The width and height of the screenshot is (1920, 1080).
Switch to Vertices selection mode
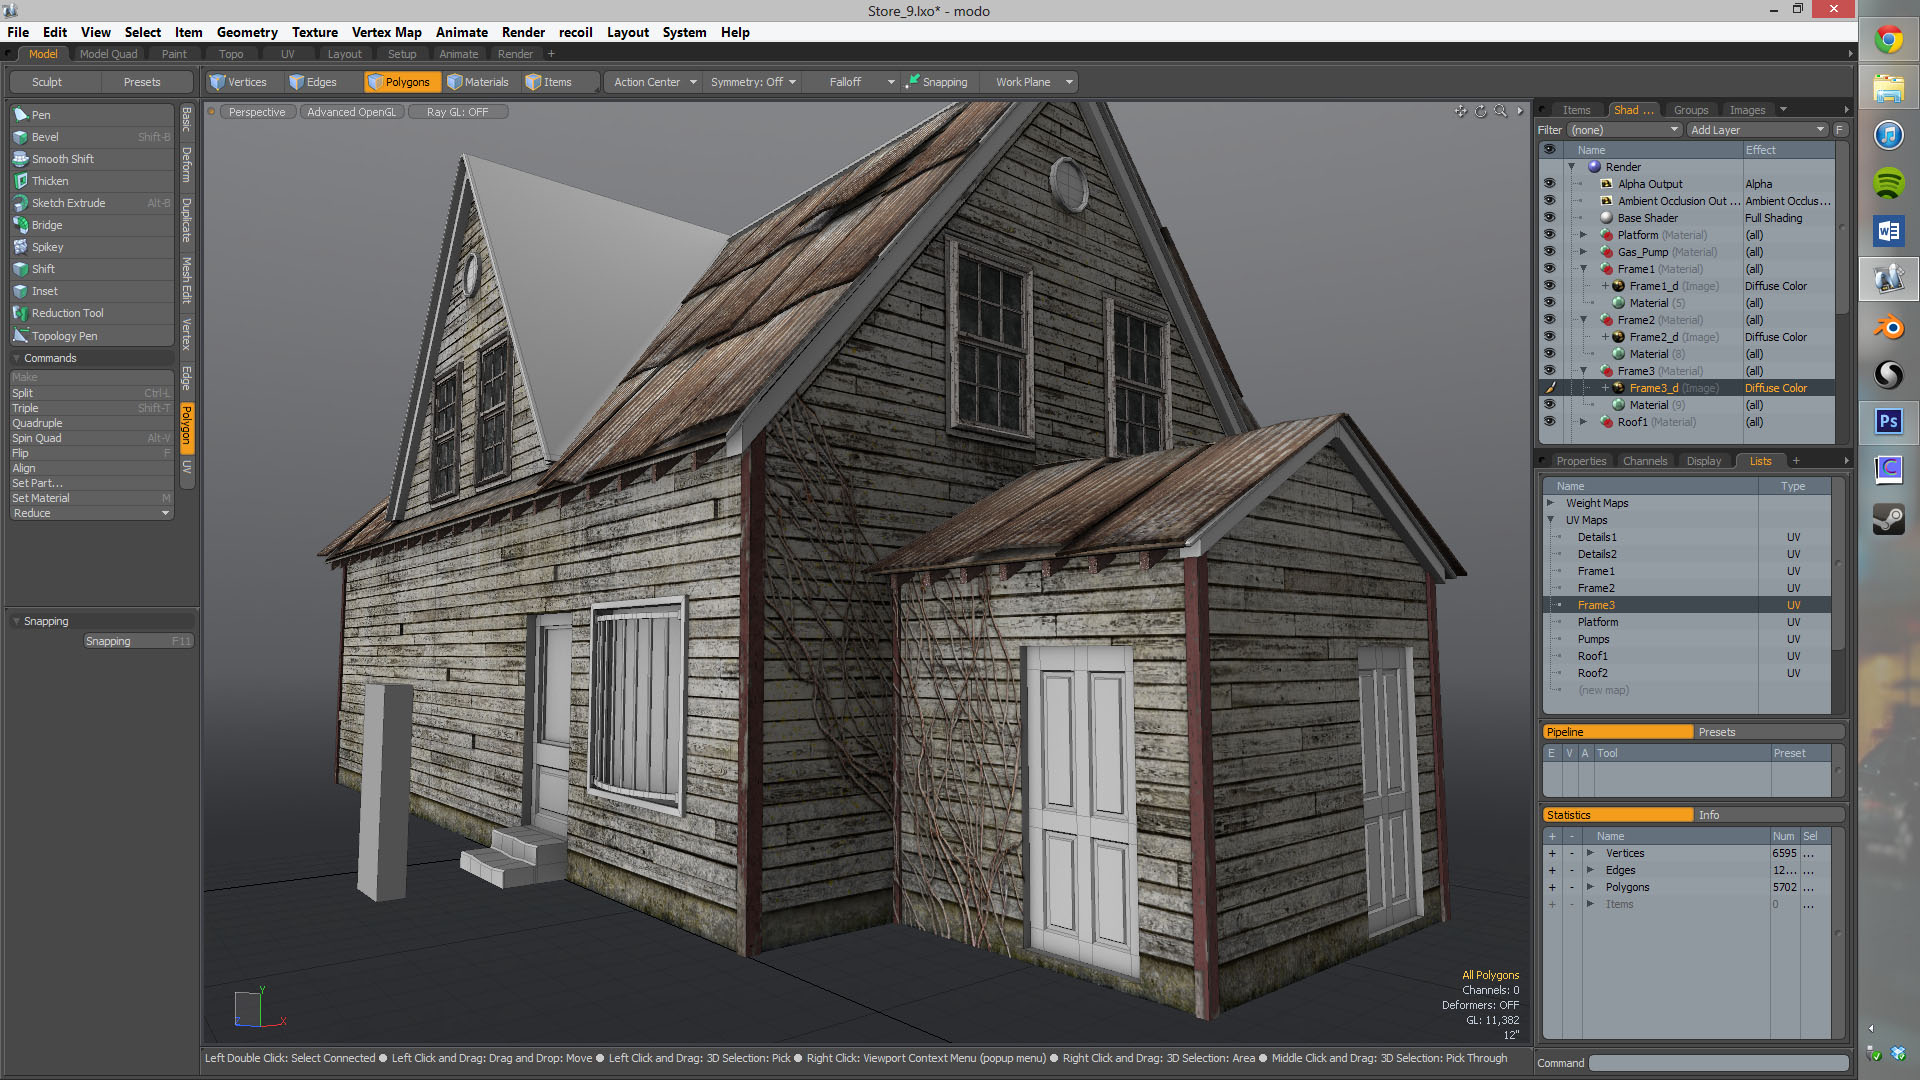click(x=238, y=82)
